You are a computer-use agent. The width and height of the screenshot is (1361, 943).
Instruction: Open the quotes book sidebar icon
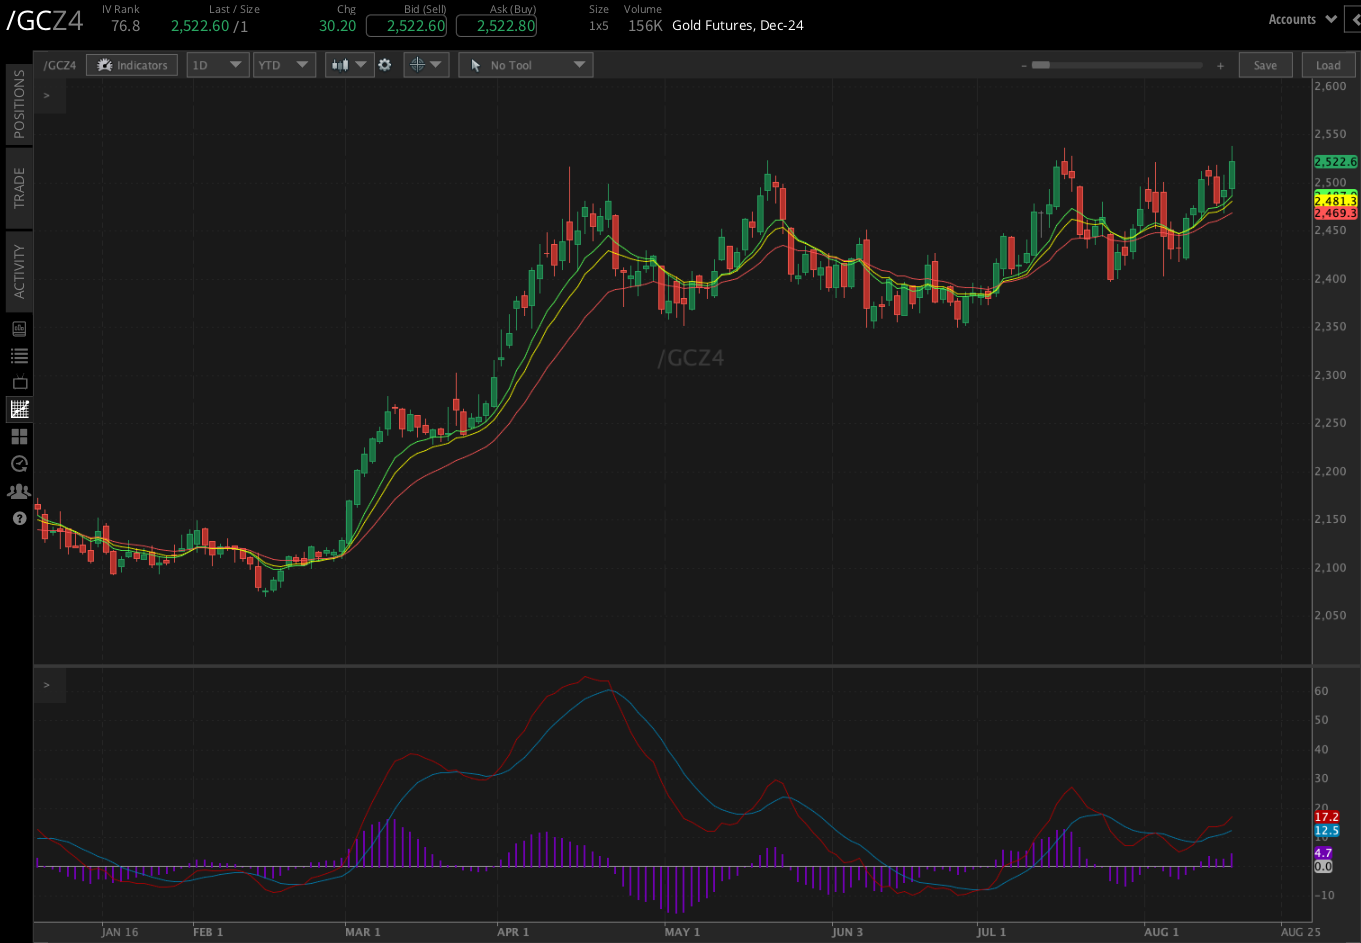pyautogui.click(x=17, y=327)
